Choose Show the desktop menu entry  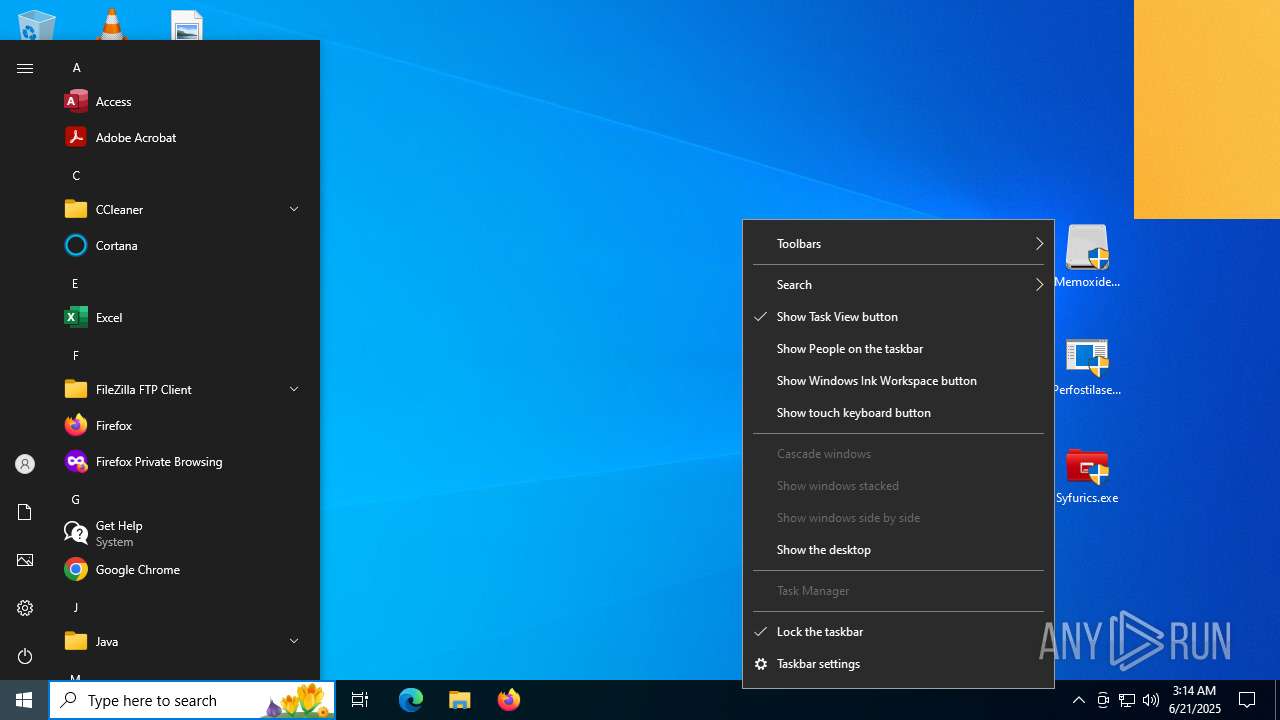[898, 550]
